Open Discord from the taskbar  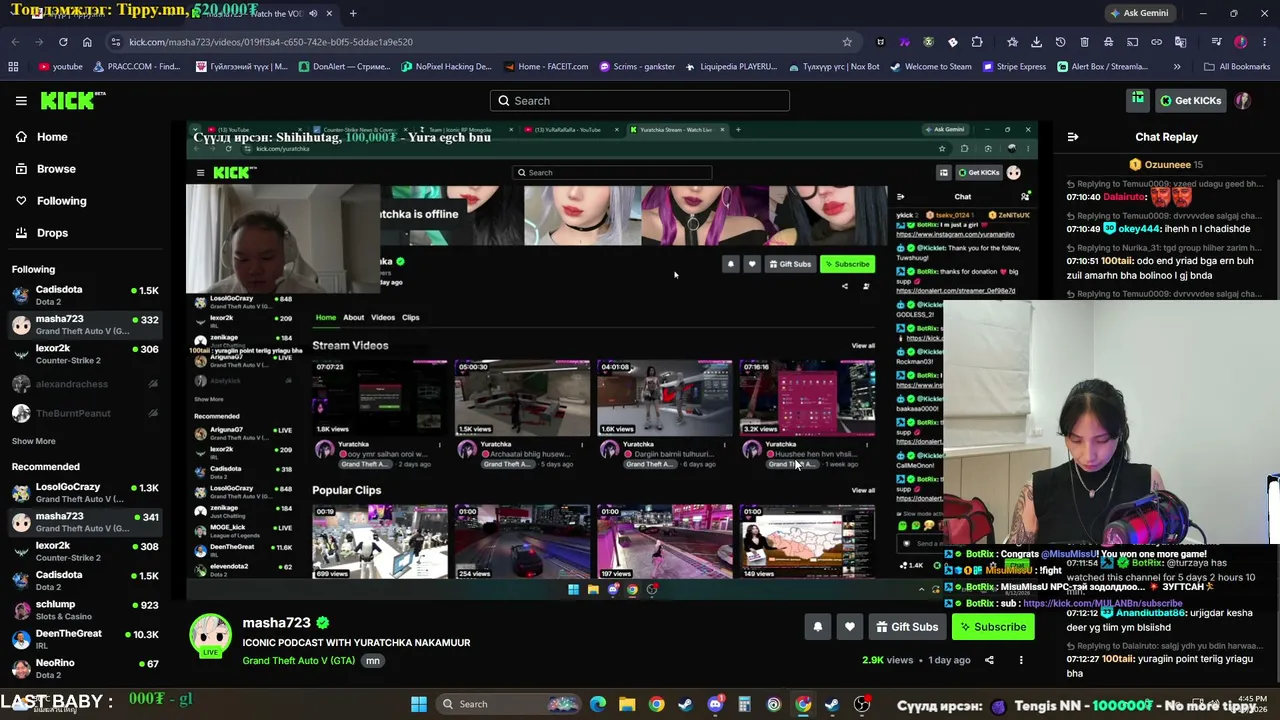coord(715,704)
